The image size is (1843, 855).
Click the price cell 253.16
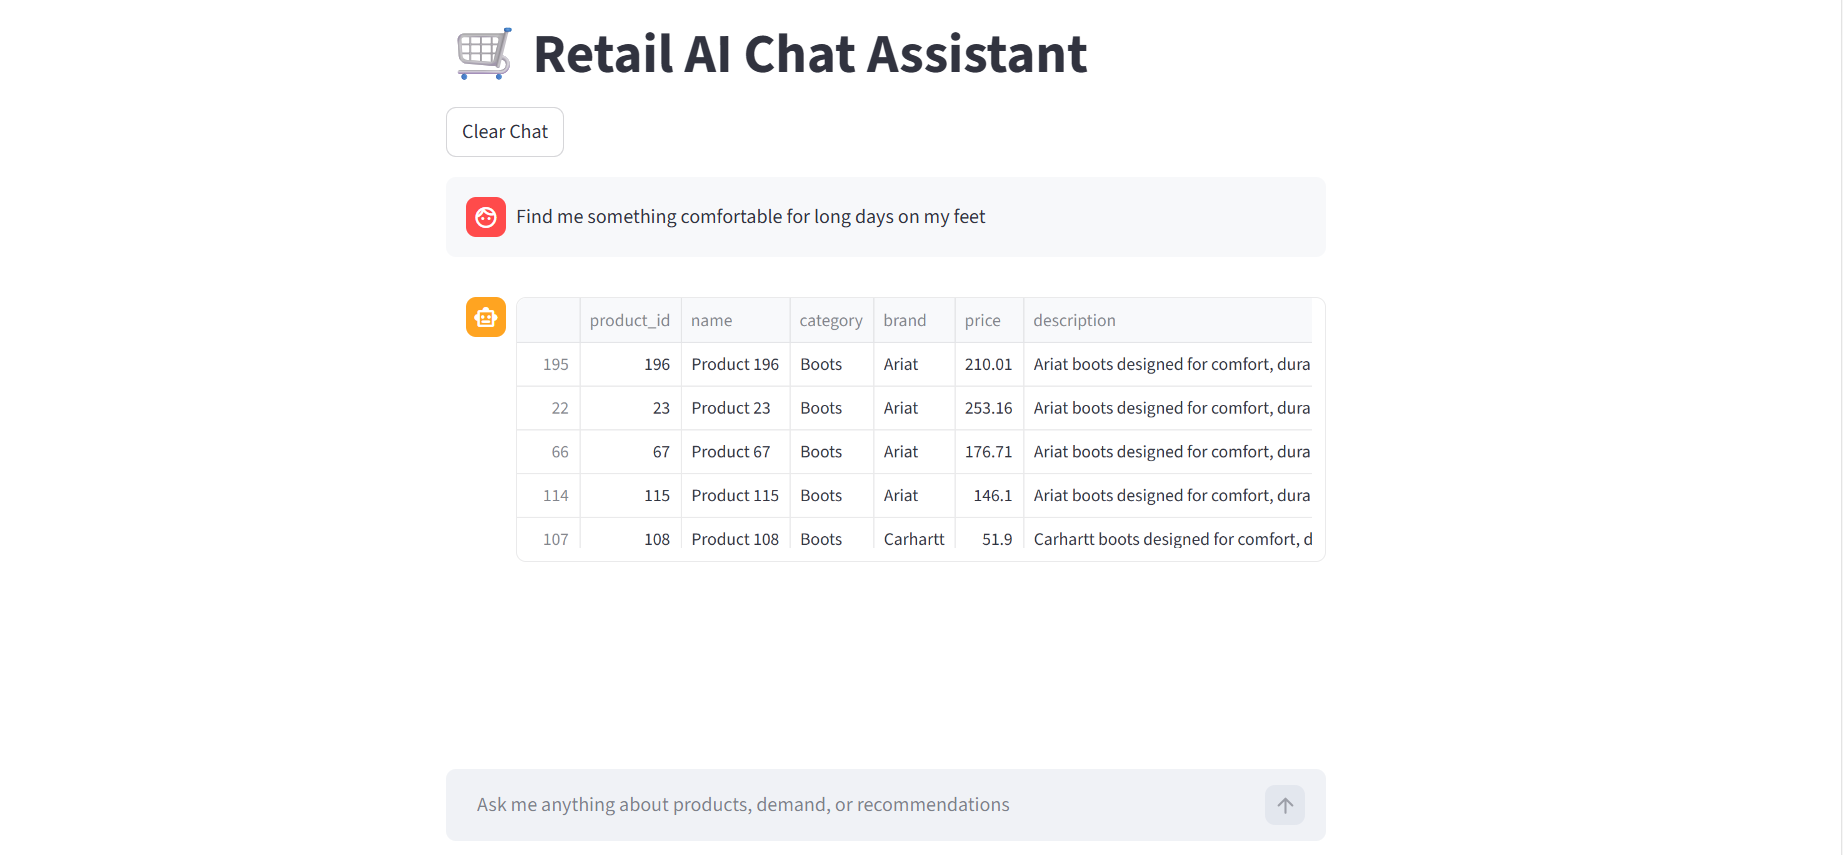[x=989, y=408]
